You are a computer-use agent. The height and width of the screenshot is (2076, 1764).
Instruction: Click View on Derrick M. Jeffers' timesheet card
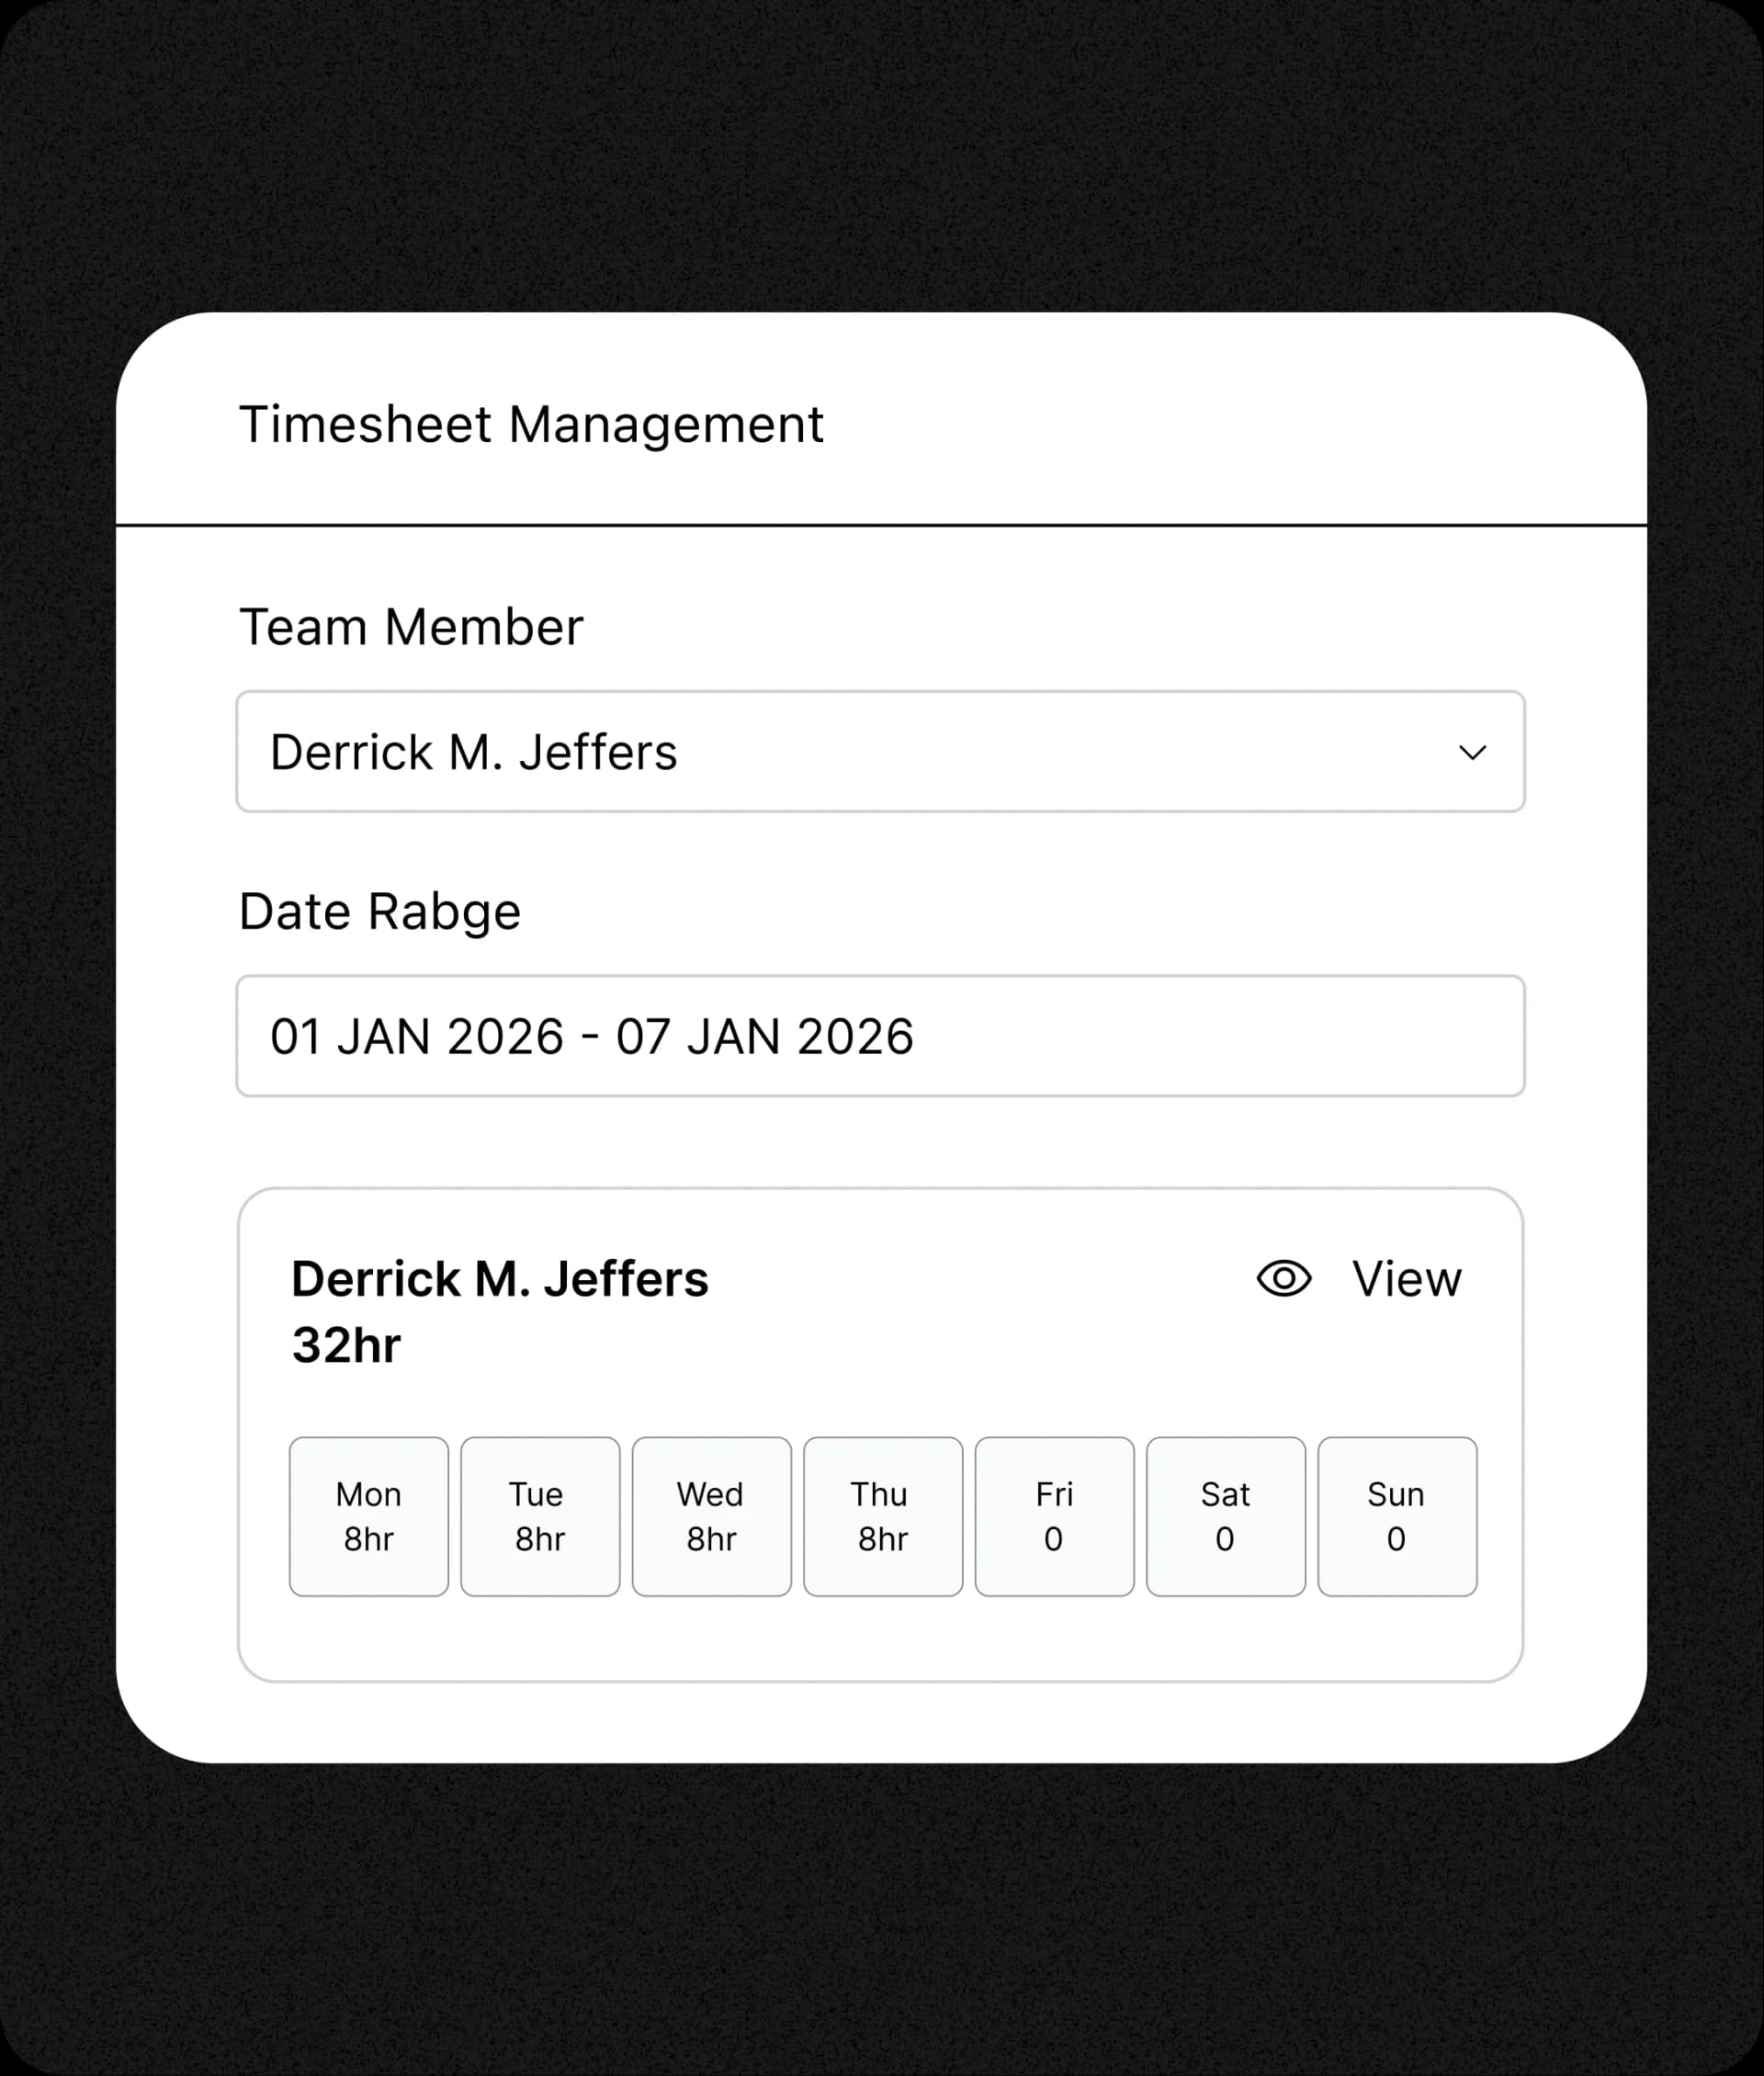pos(1405,1278)
